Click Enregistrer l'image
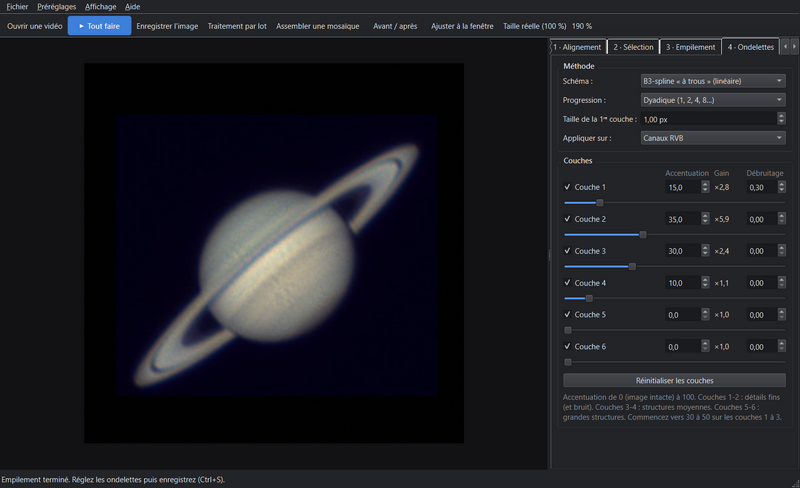This screenshot has height=488, width=800. click(167, 26)
